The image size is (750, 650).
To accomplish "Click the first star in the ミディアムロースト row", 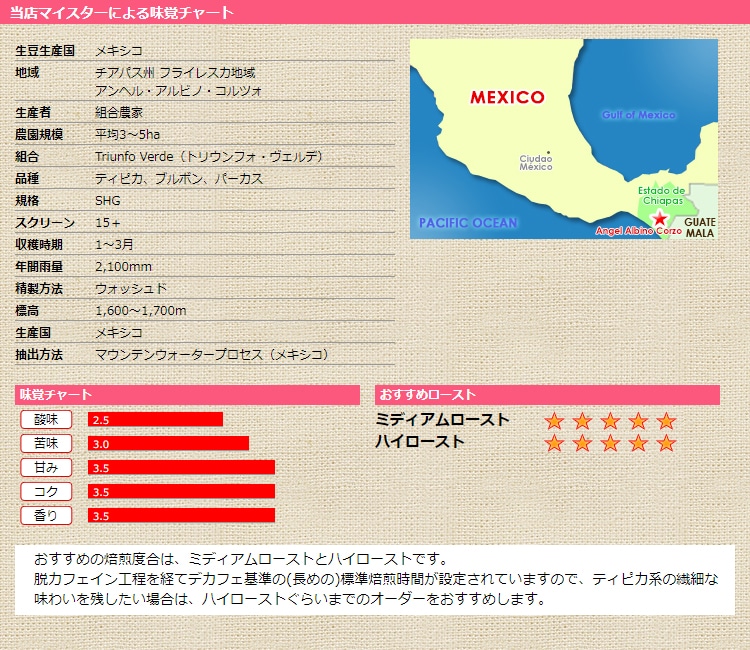I will (555, 421).
